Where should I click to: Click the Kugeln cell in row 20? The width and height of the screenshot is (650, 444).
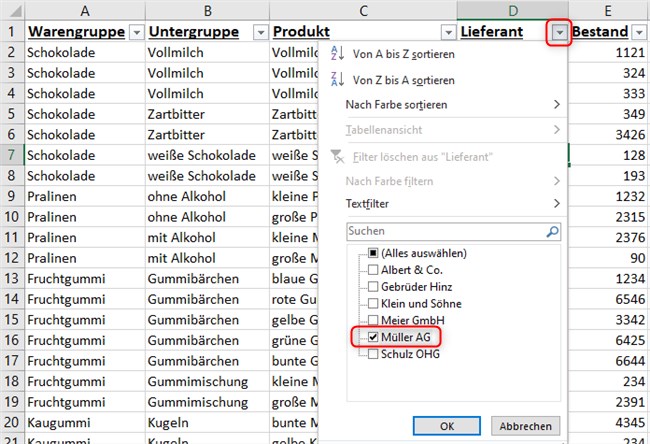click(207, 422)
